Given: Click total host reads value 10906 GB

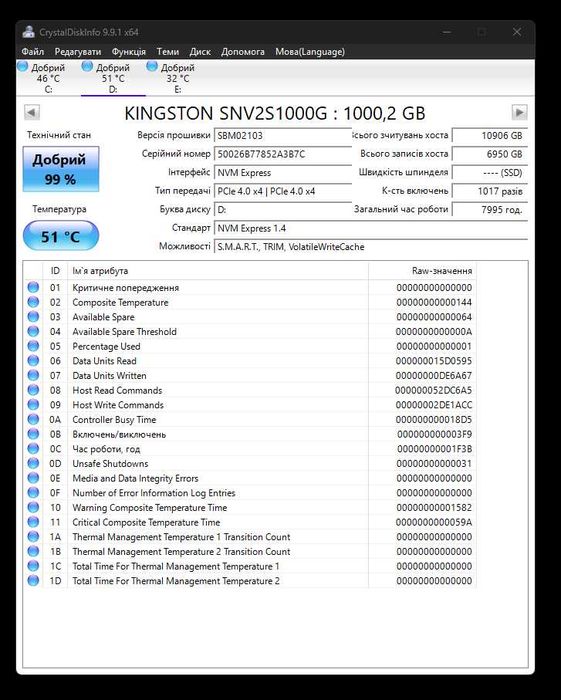Looking at the screenshot, I should 490,136.
